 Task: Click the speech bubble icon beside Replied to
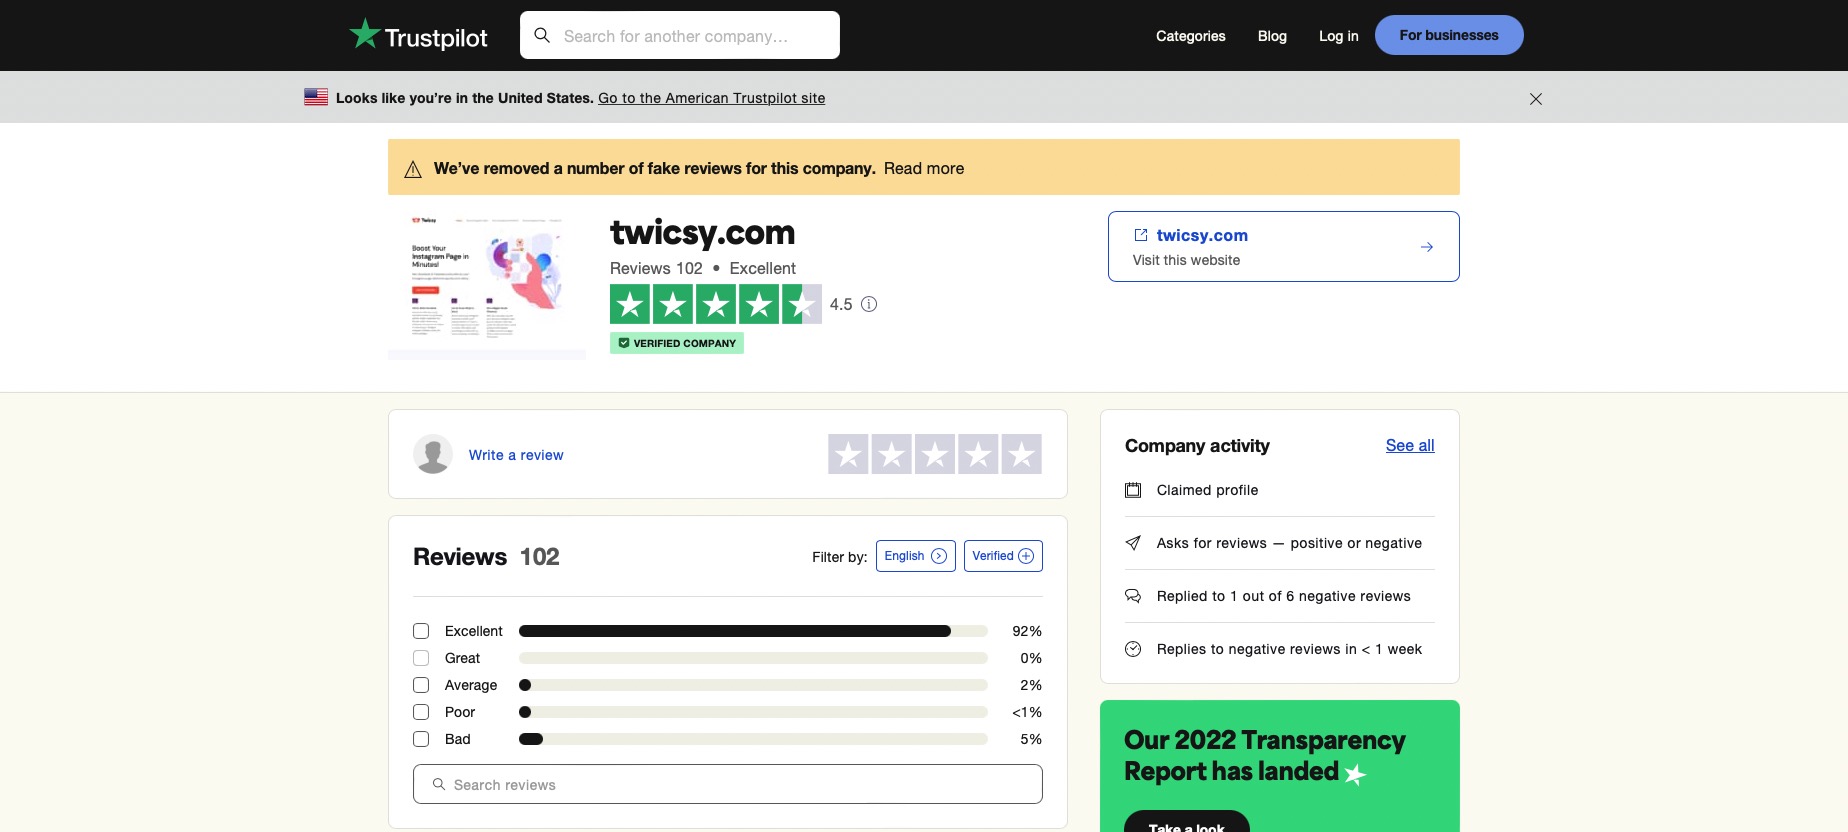pos(1133,596)
